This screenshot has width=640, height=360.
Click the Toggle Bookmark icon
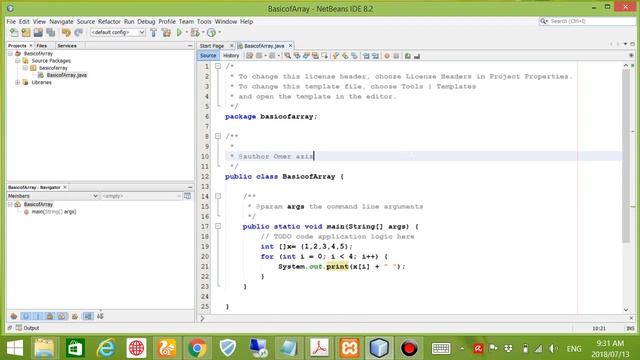click(x=354, y=56)
